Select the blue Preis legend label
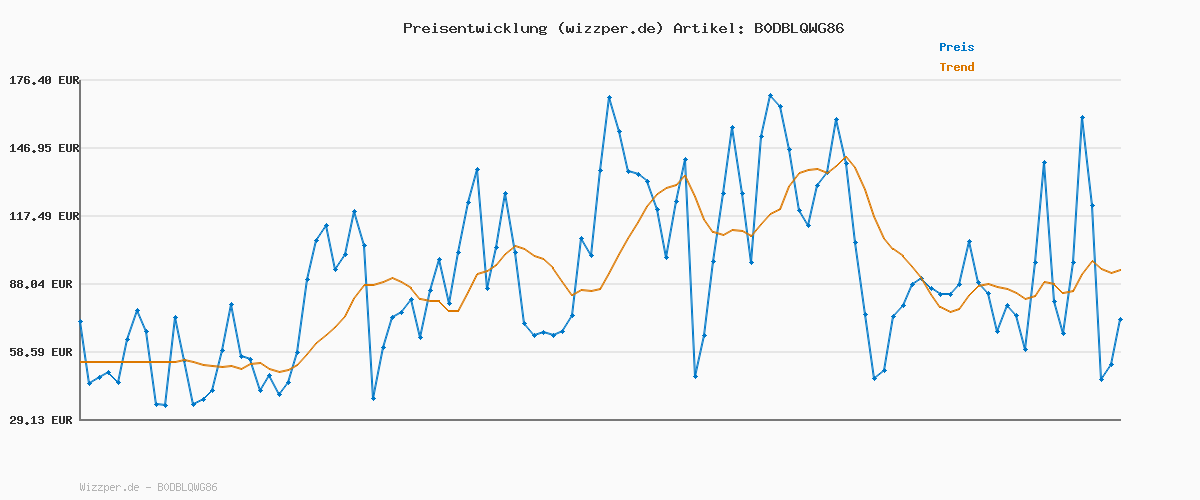The height and width of the screenshot is (500, 1200). [956, 47]
